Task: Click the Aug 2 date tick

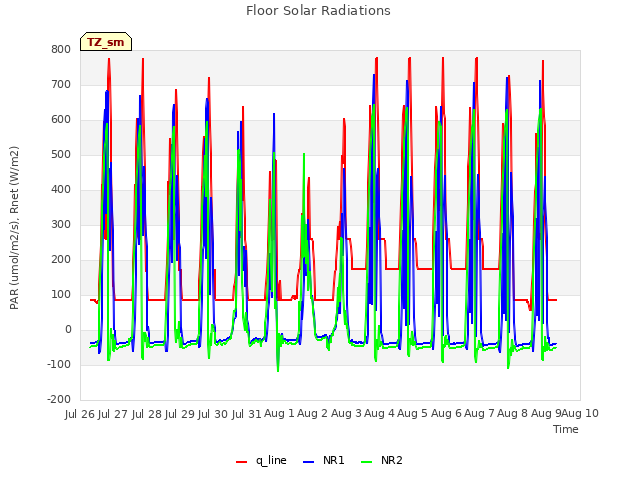Action: 313,414
